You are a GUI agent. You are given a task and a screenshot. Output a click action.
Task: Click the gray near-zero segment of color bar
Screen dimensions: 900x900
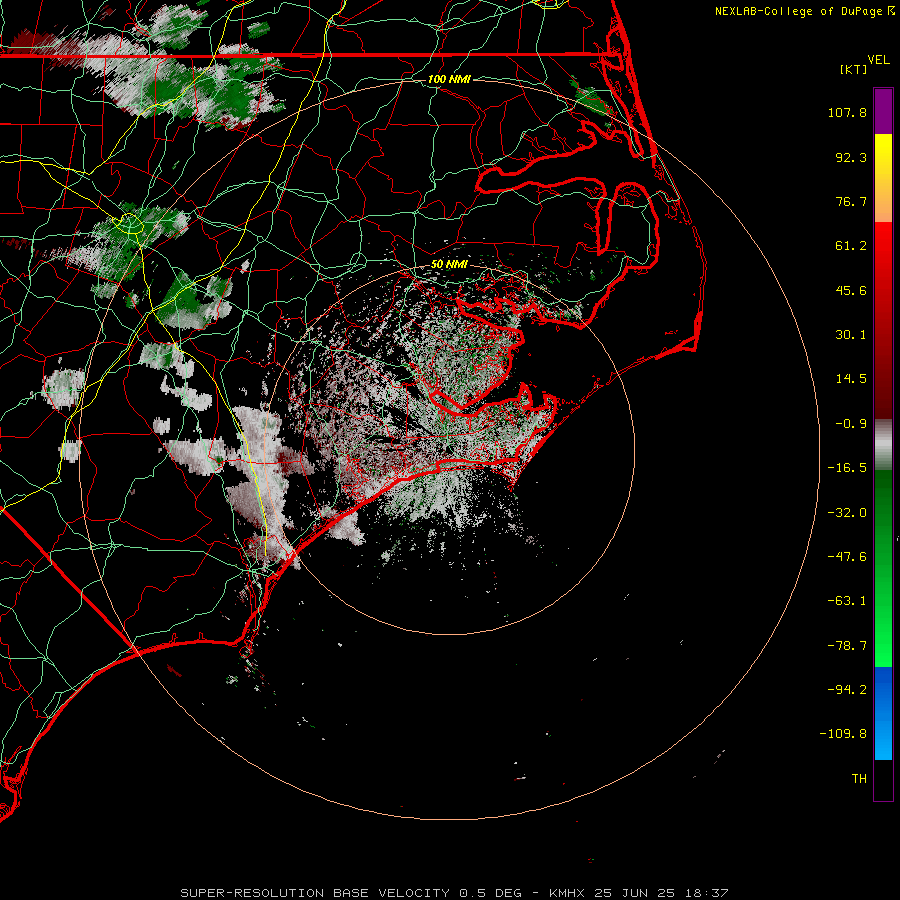[x=883, y=445]
